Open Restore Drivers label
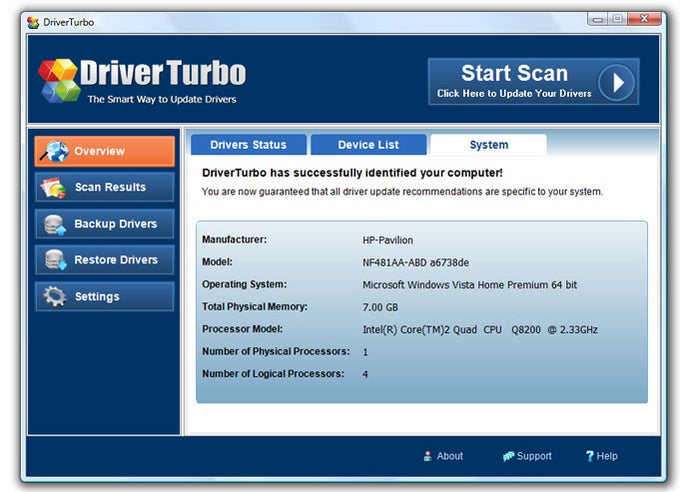The width and height of the screenshot is (680, 492). (116, 260)
